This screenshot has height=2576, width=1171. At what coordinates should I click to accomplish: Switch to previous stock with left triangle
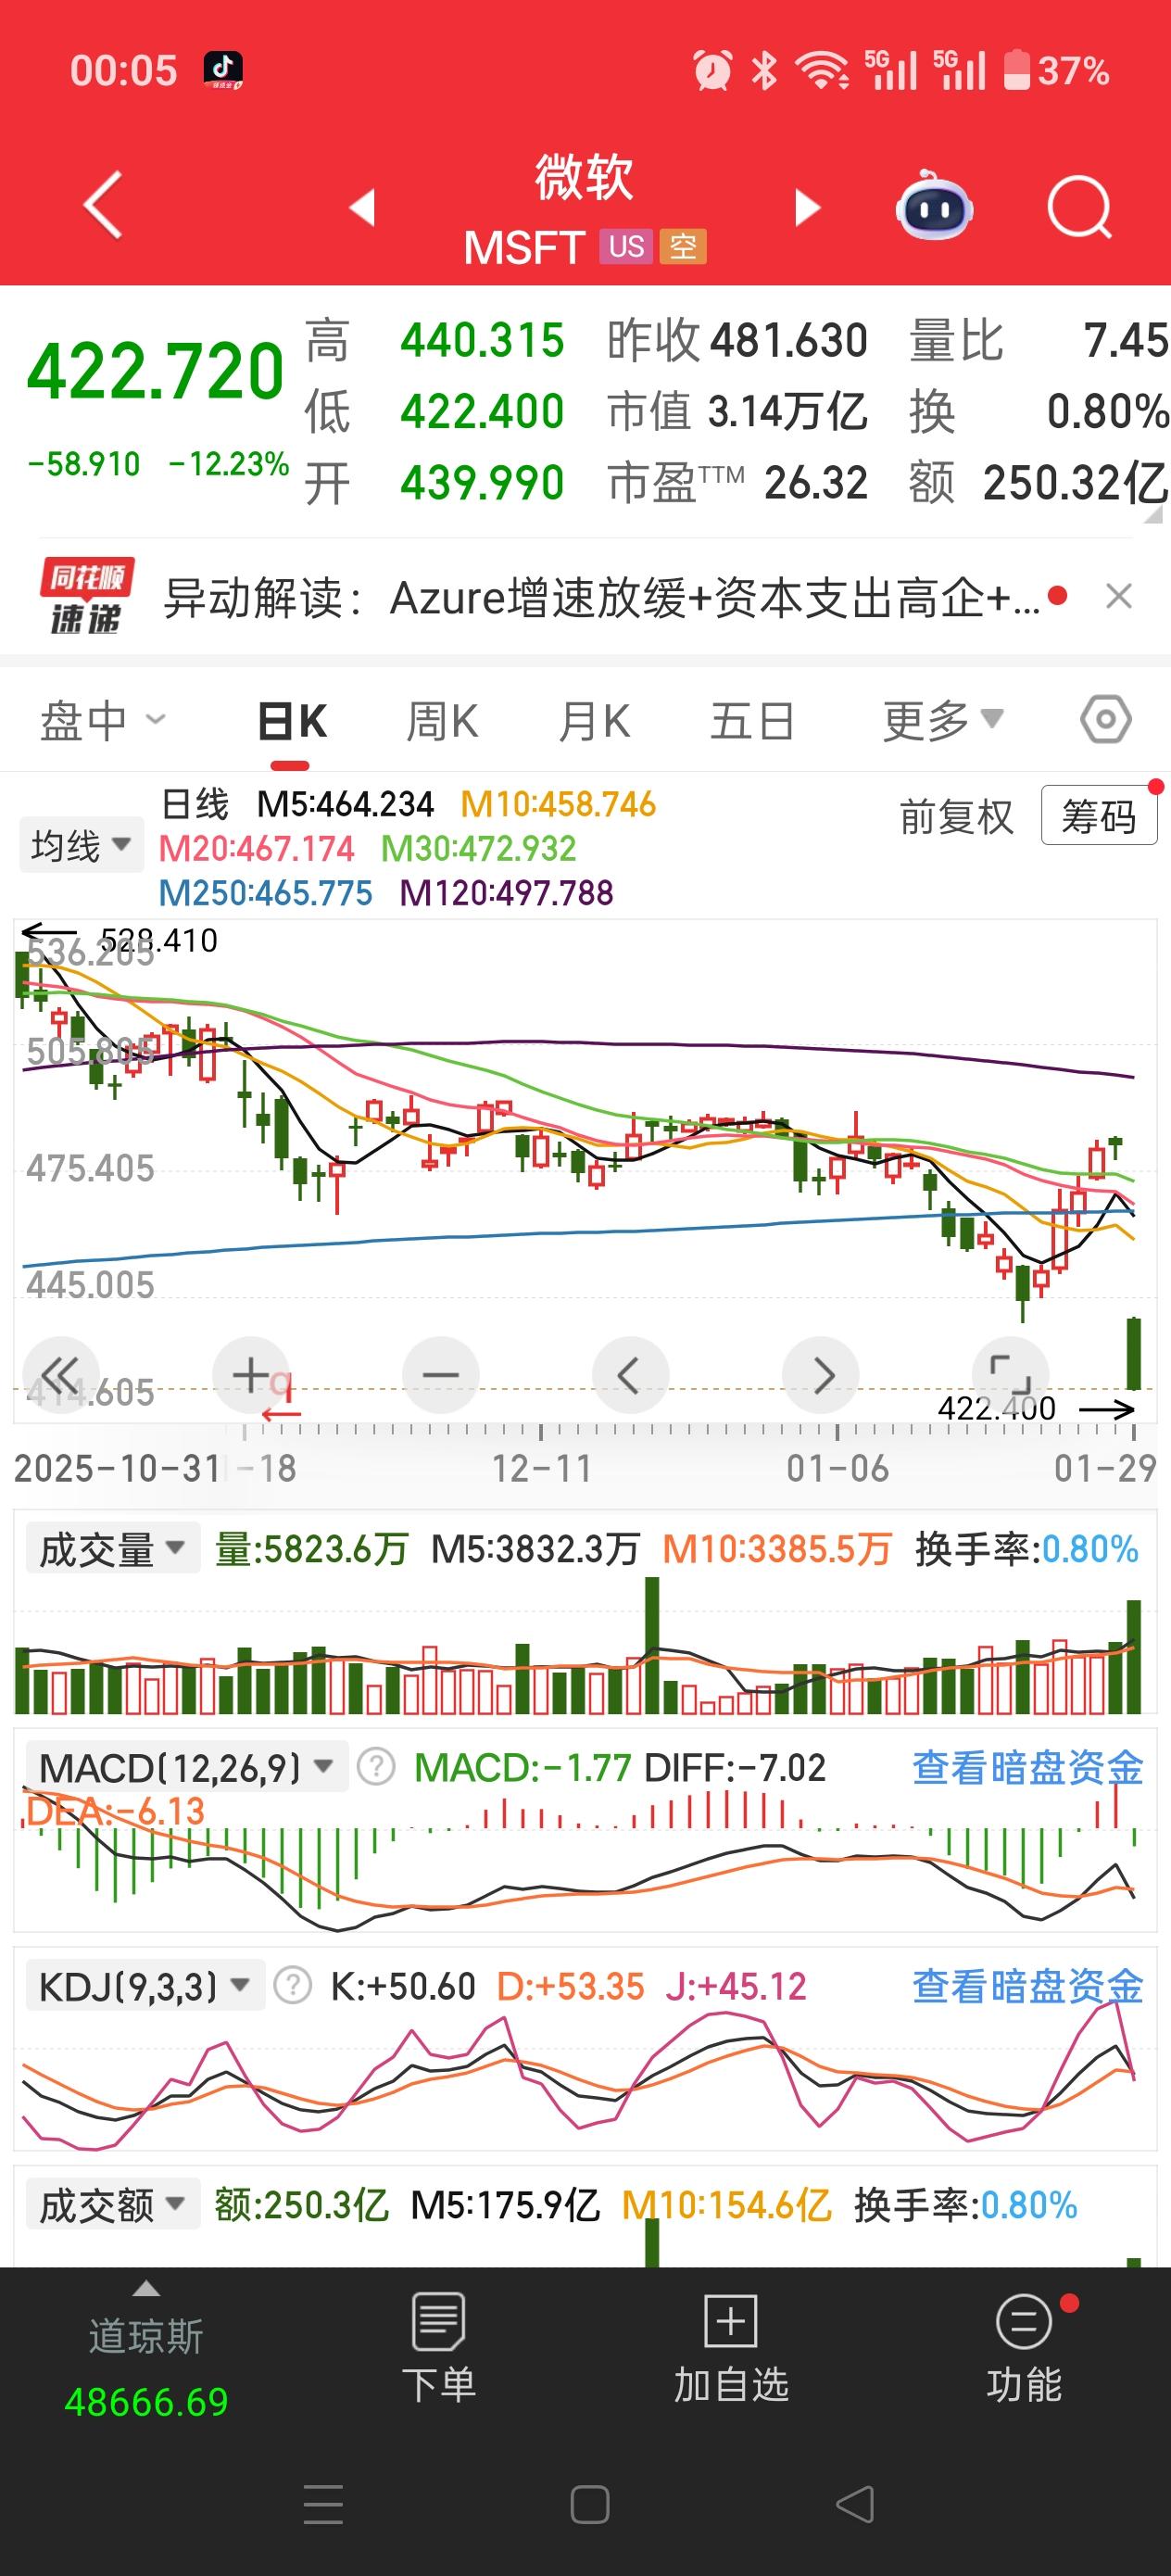(x=362, y=207)
